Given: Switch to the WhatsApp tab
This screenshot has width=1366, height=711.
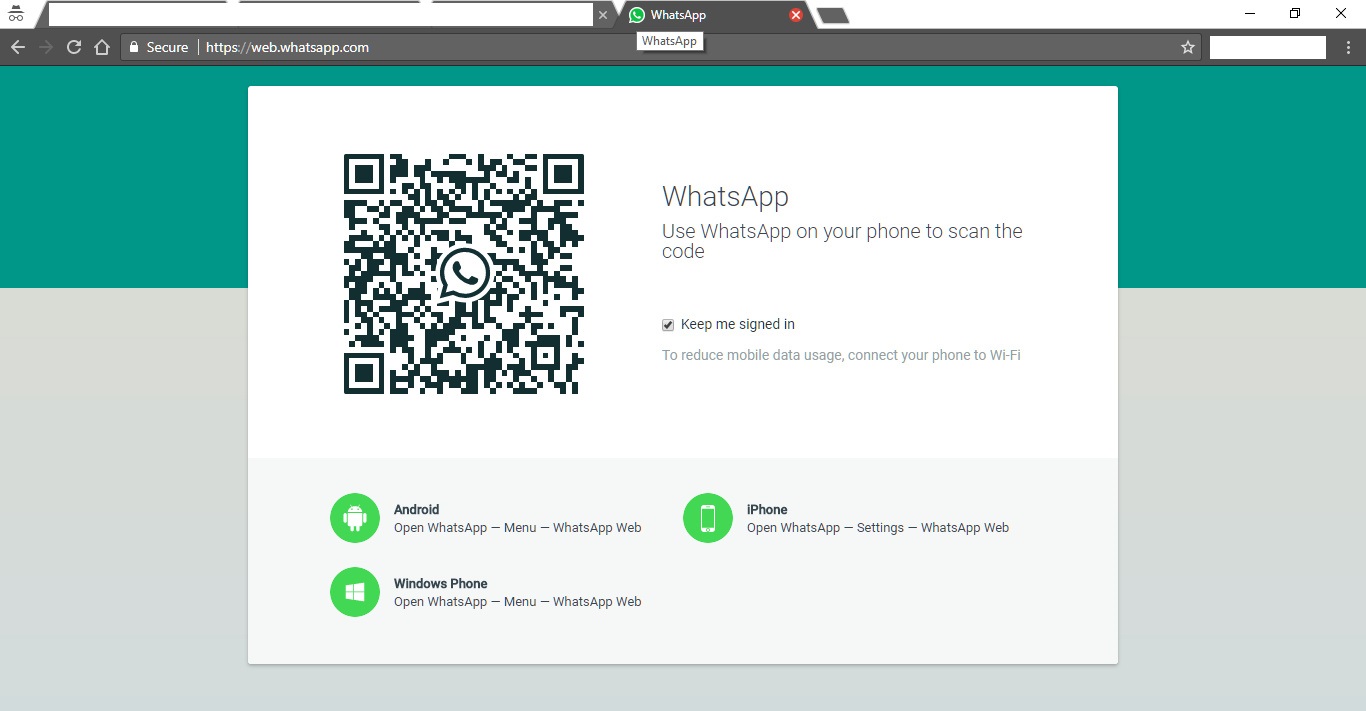Looking at the screenshot, I should coord(715,15).
